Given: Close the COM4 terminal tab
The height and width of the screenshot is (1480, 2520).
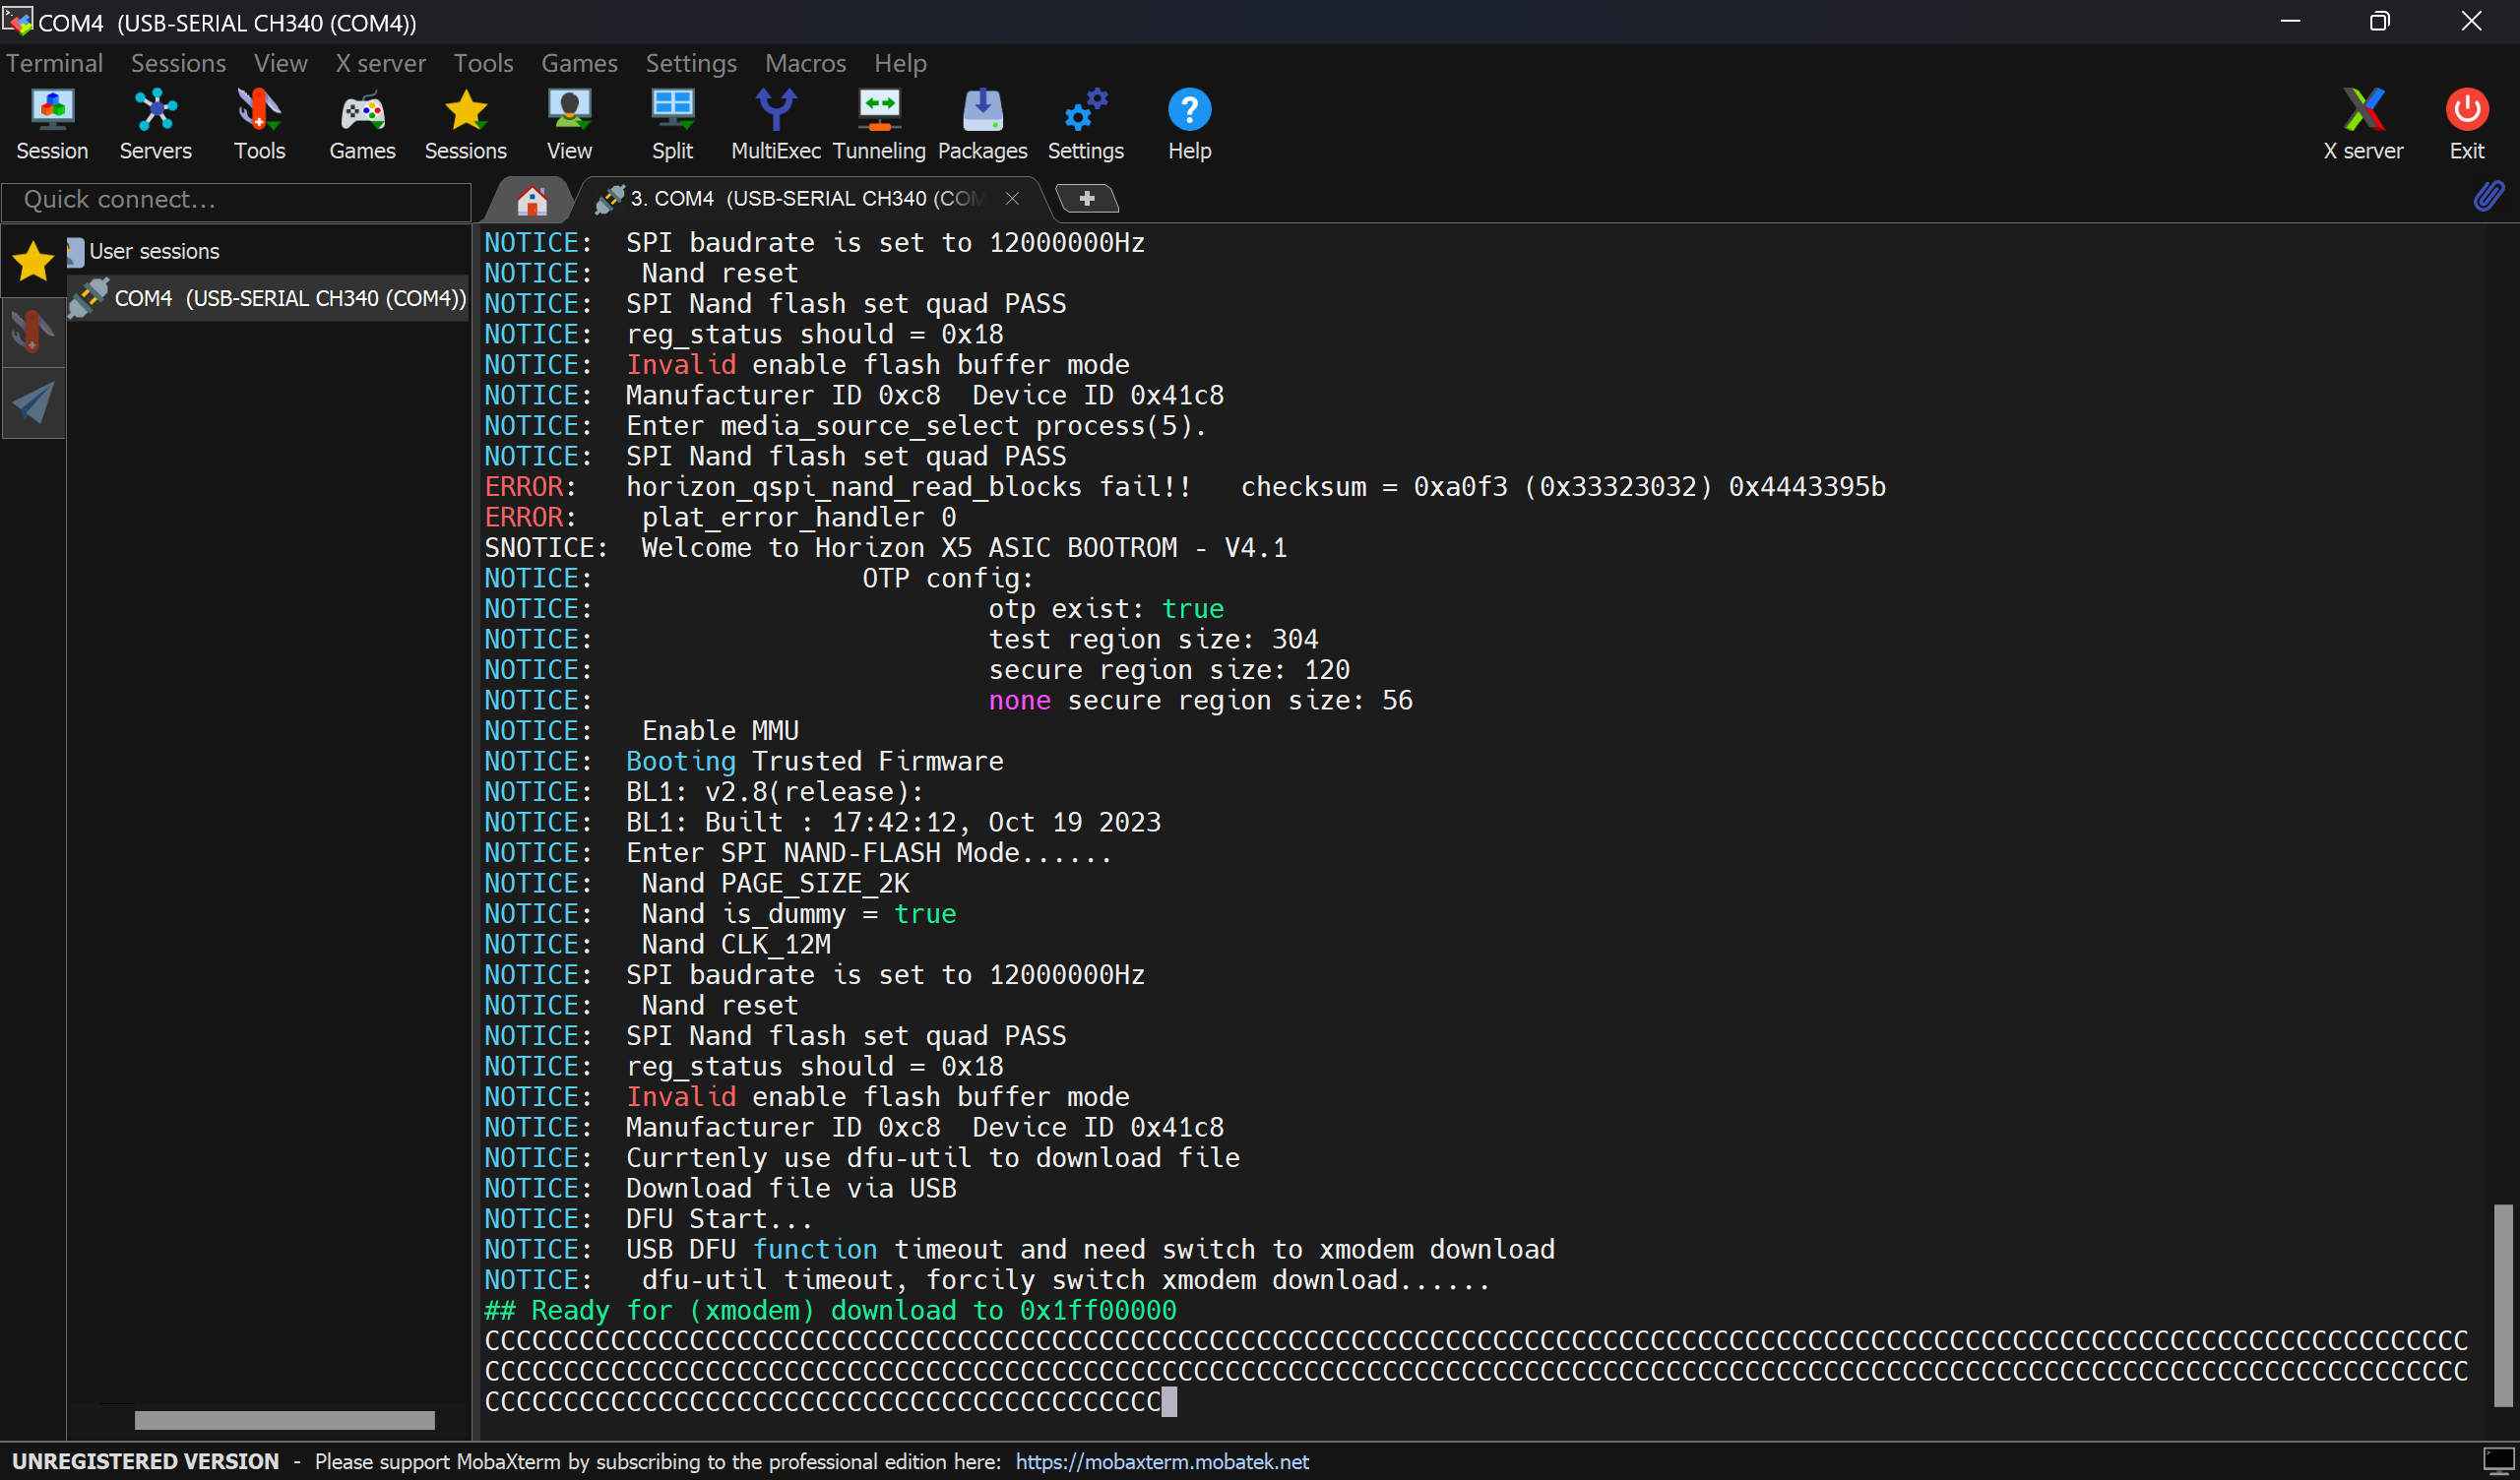Looking at the screenshot, I should 1012,198.
